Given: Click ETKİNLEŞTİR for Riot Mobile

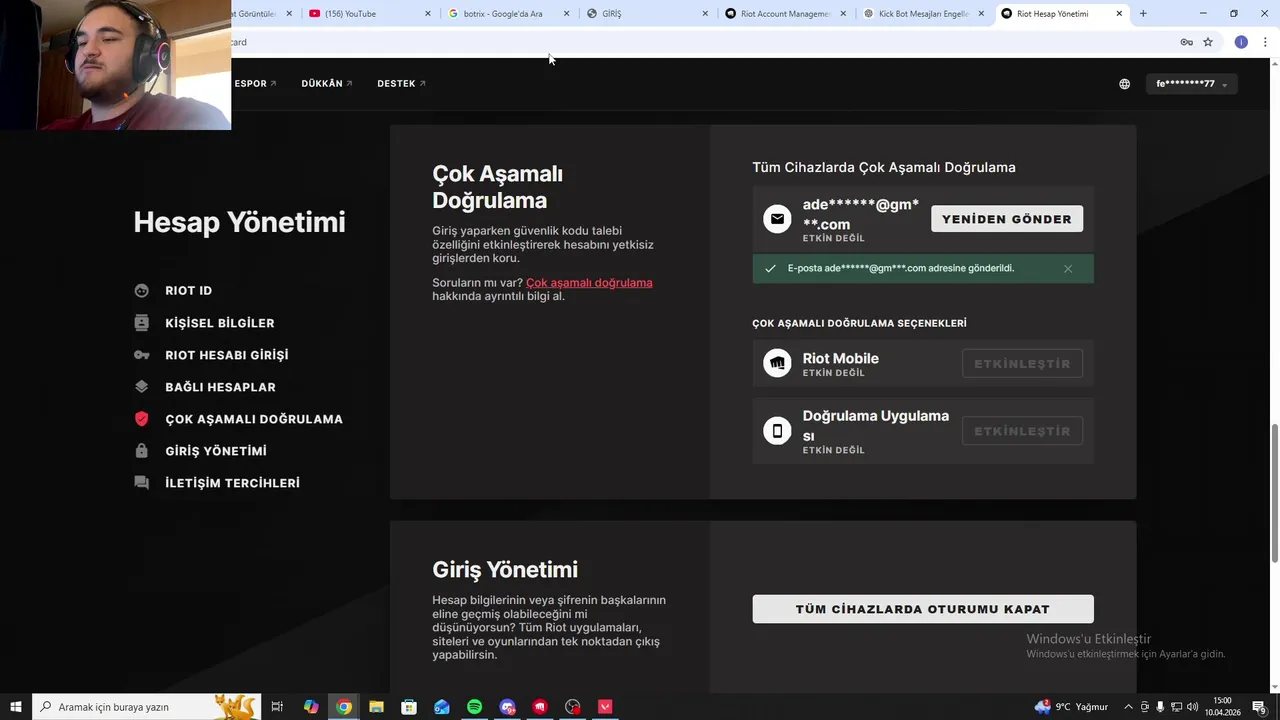Looking at the screenshot, I should 1022,363.
